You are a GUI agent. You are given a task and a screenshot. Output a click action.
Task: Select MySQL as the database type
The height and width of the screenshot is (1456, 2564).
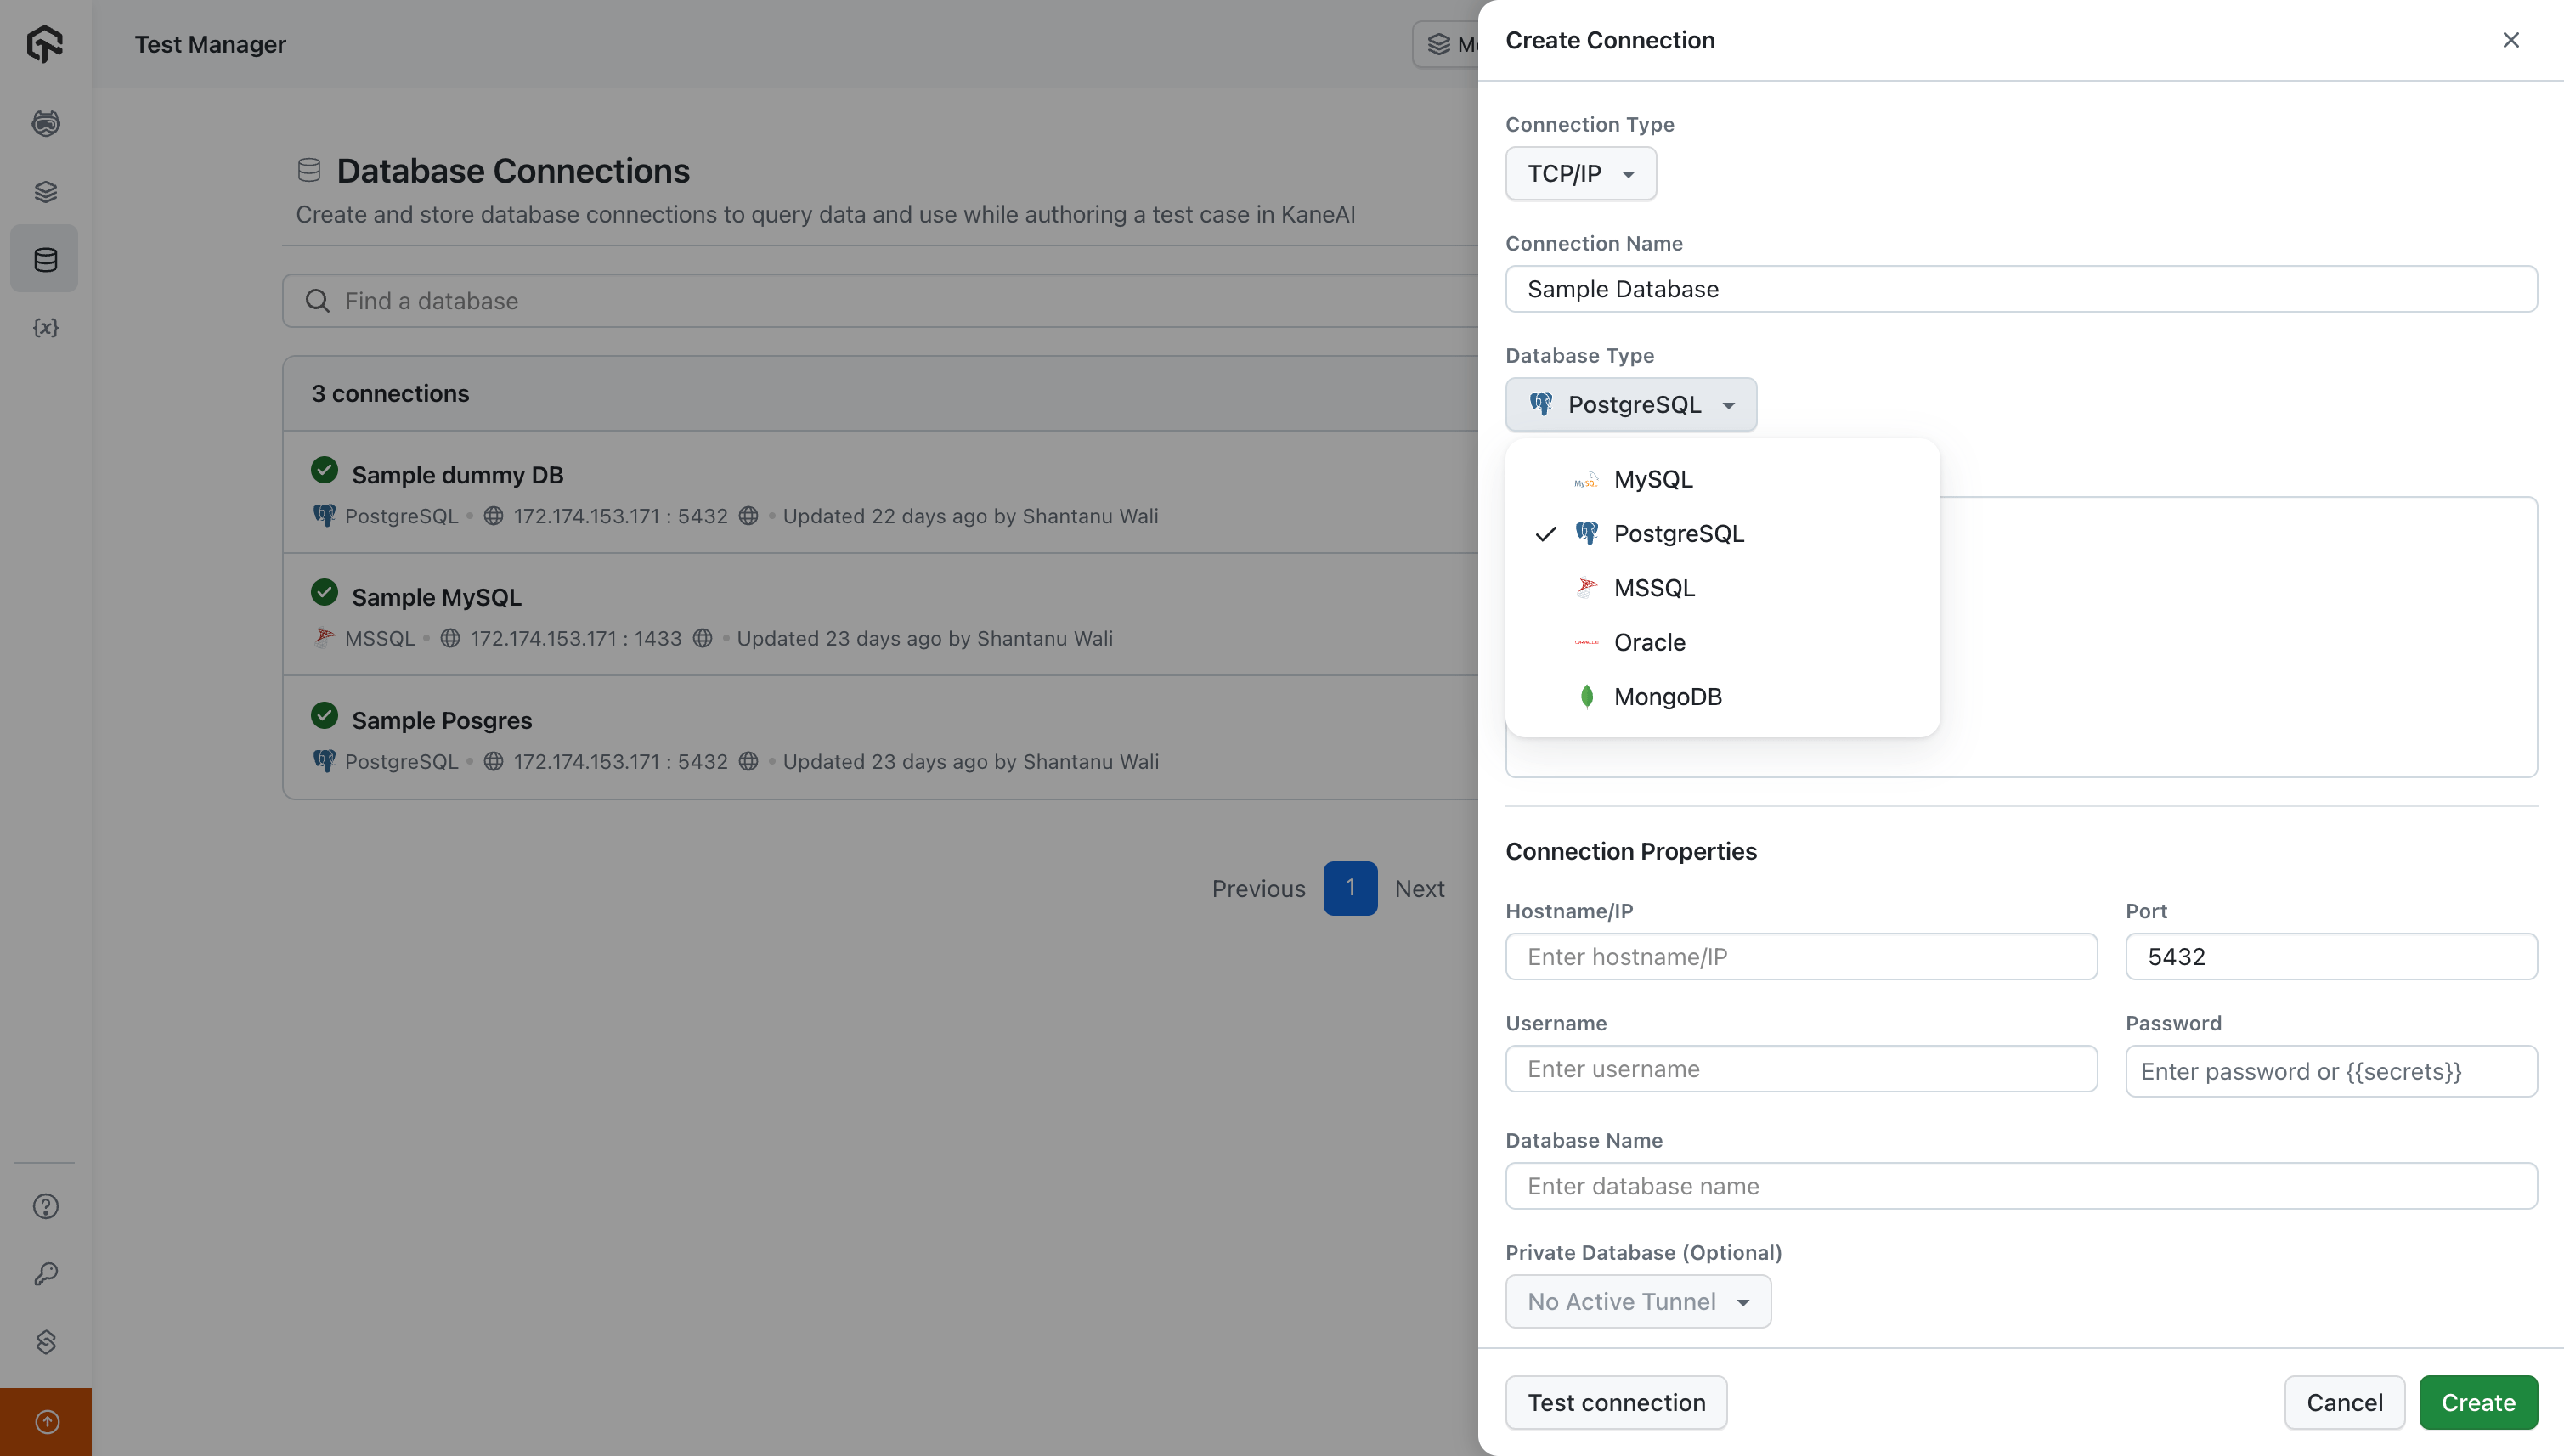coord(1652,479)
